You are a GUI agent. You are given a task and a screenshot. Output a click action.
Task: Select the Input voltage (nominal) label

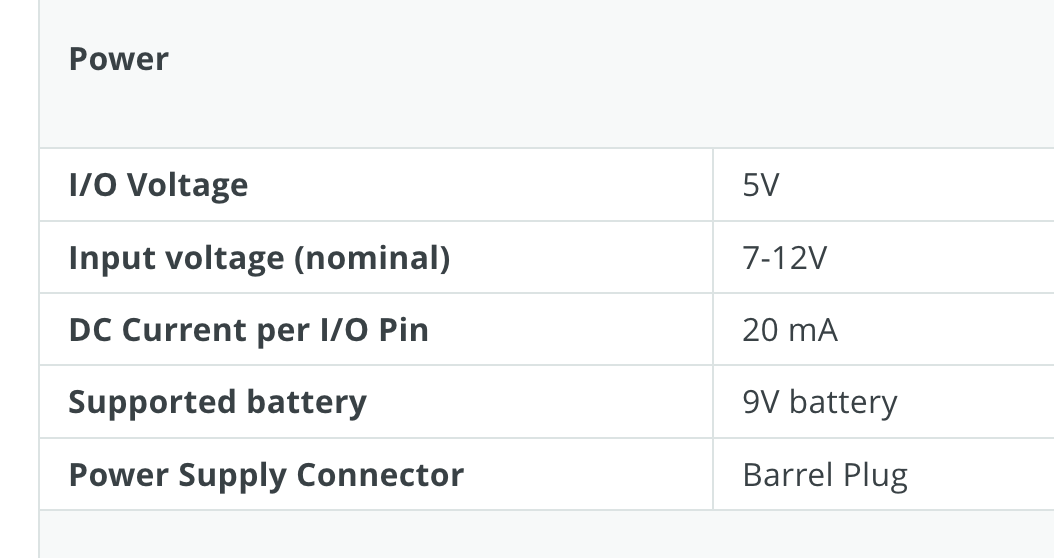pyautogui.click(x=259, y=257)
